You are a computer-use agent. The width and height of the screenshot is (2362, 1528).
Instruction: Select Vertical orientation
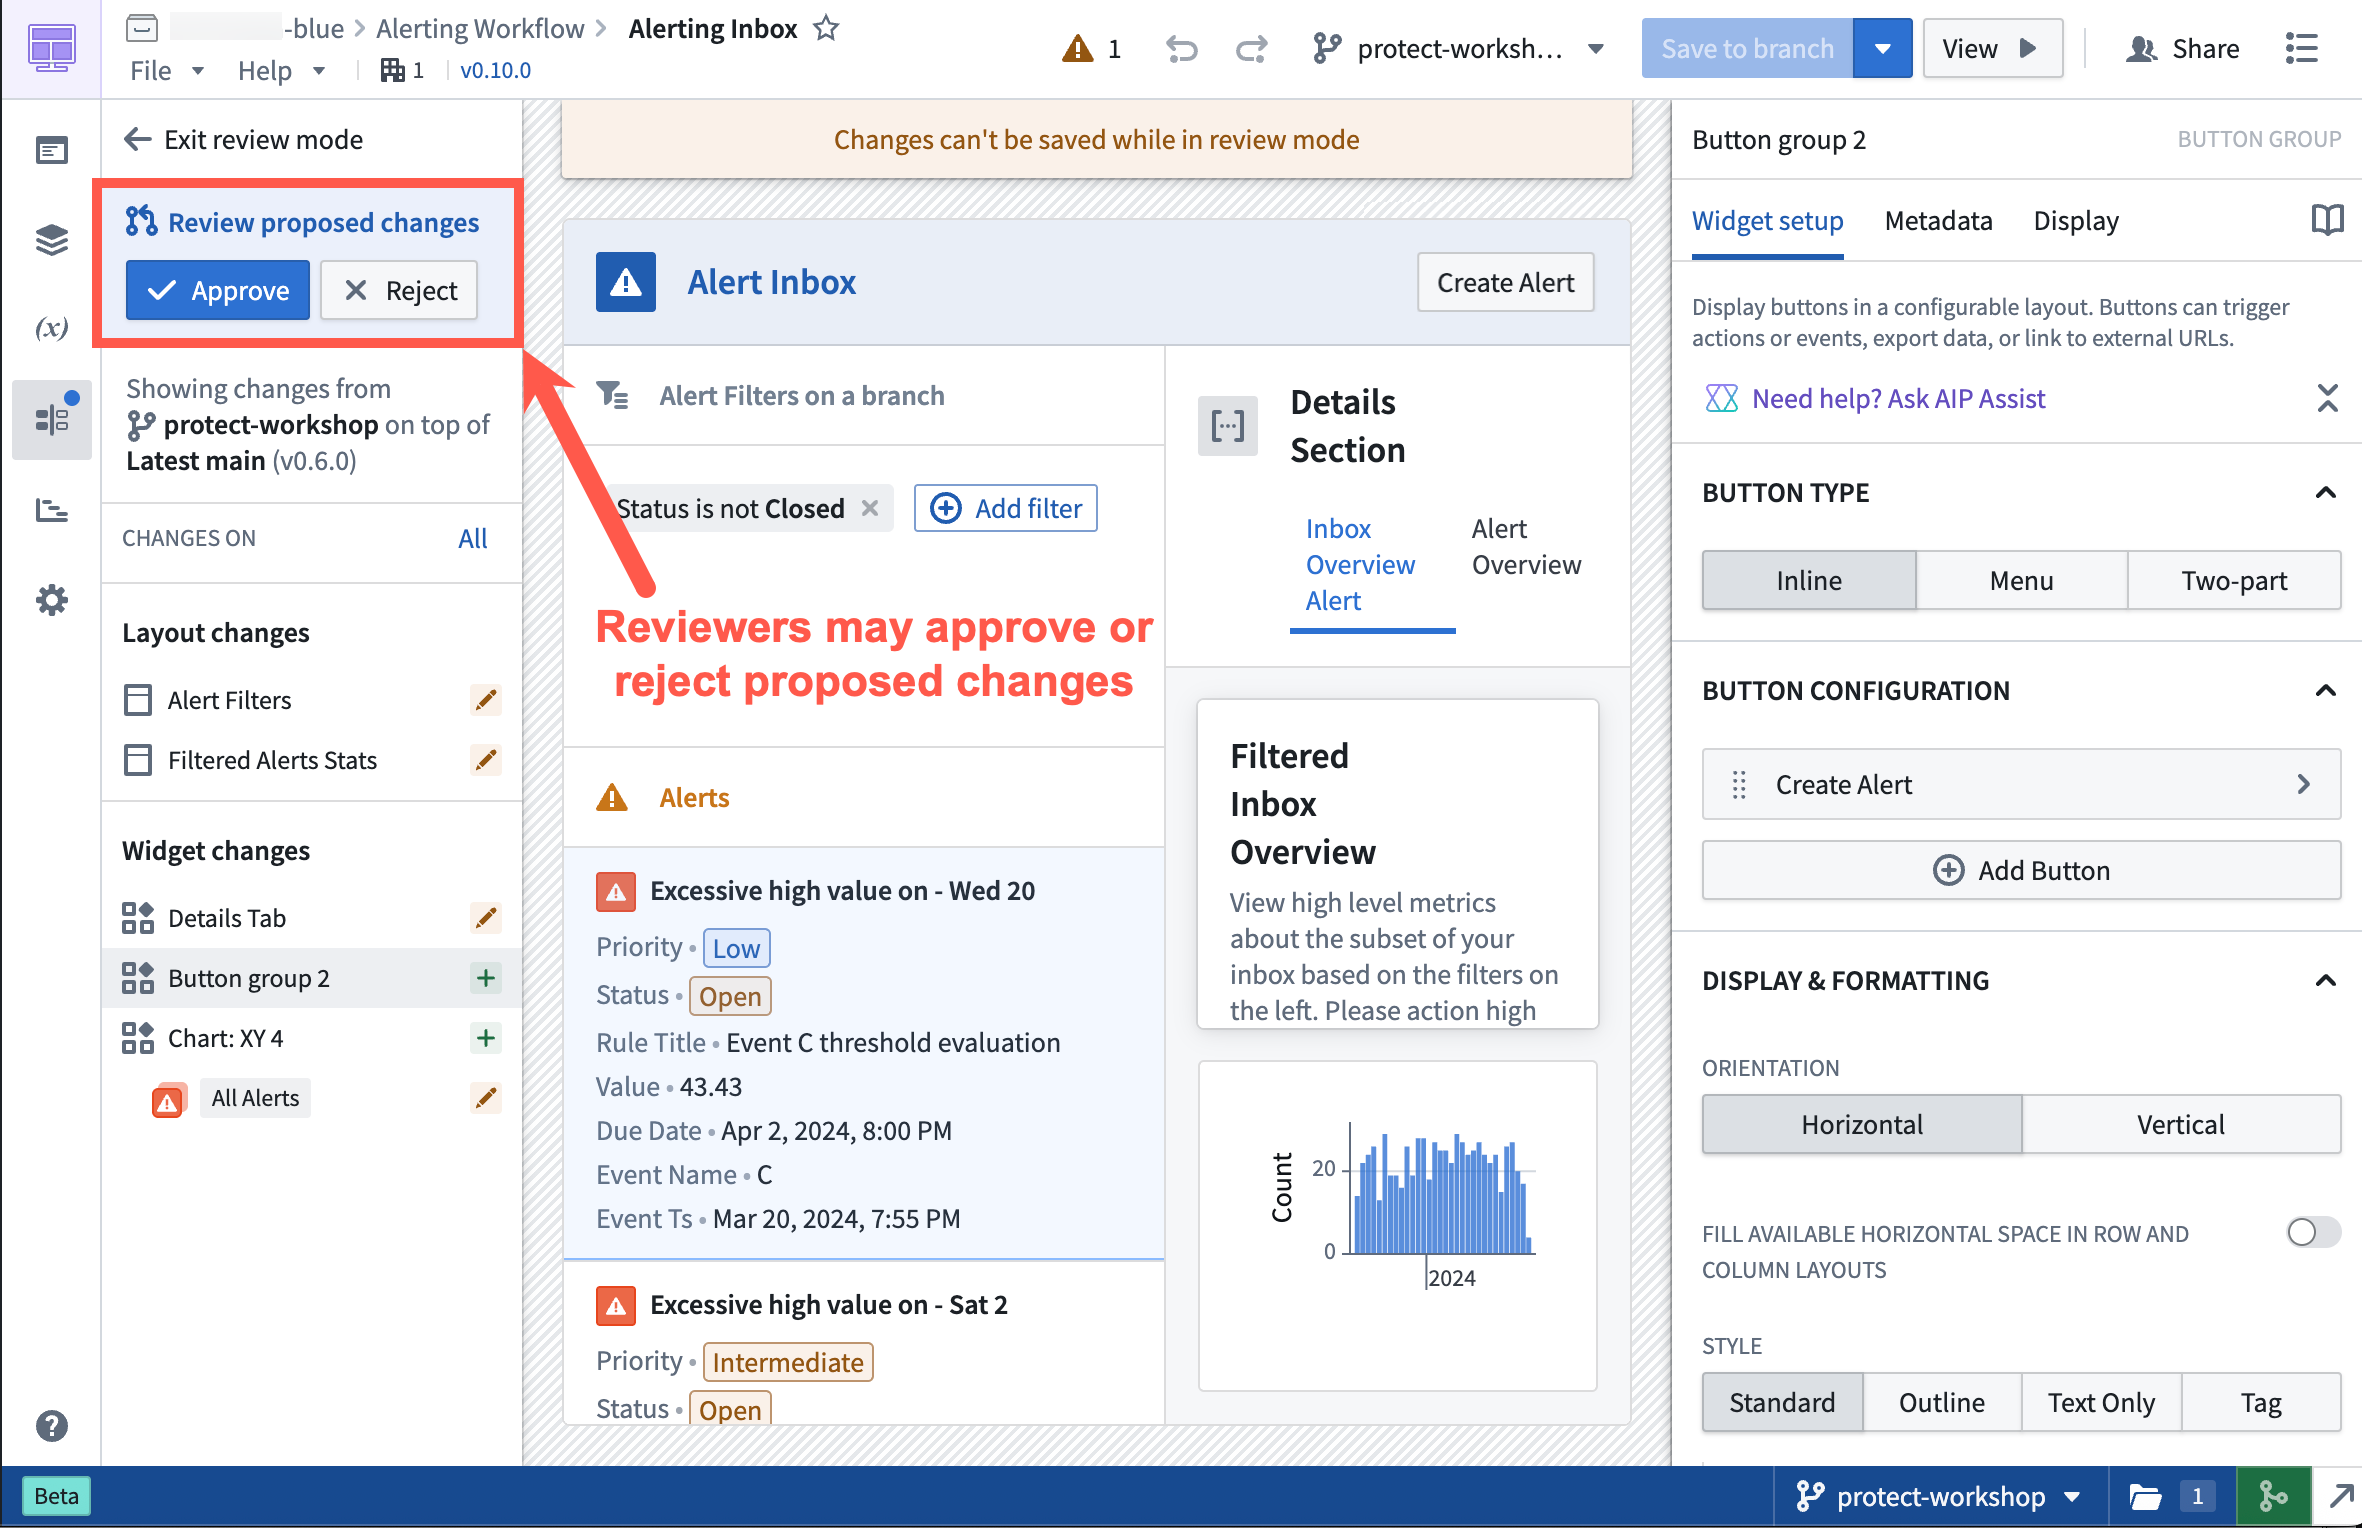click(x=2181, y=1124)
